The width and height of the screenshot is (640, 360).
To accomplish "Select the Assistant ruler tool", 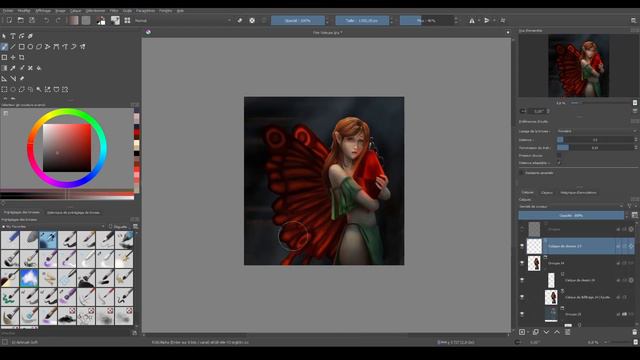I will pos(4,78).
